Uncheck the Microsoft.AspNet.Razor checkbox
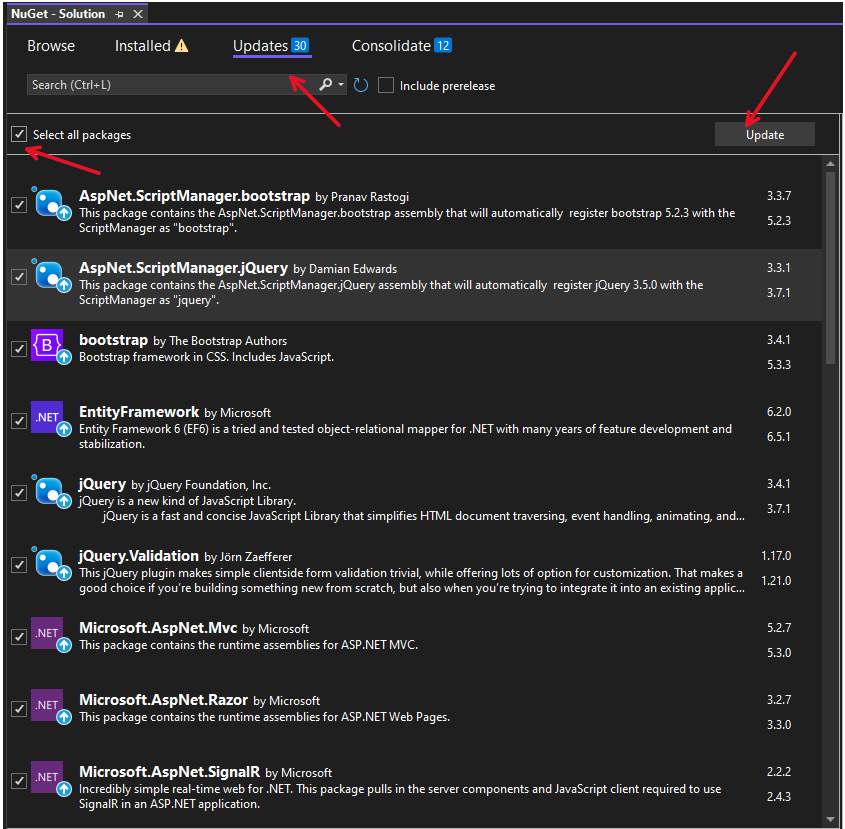This screenshot has width=845, height=829. [x=19, y=708]
